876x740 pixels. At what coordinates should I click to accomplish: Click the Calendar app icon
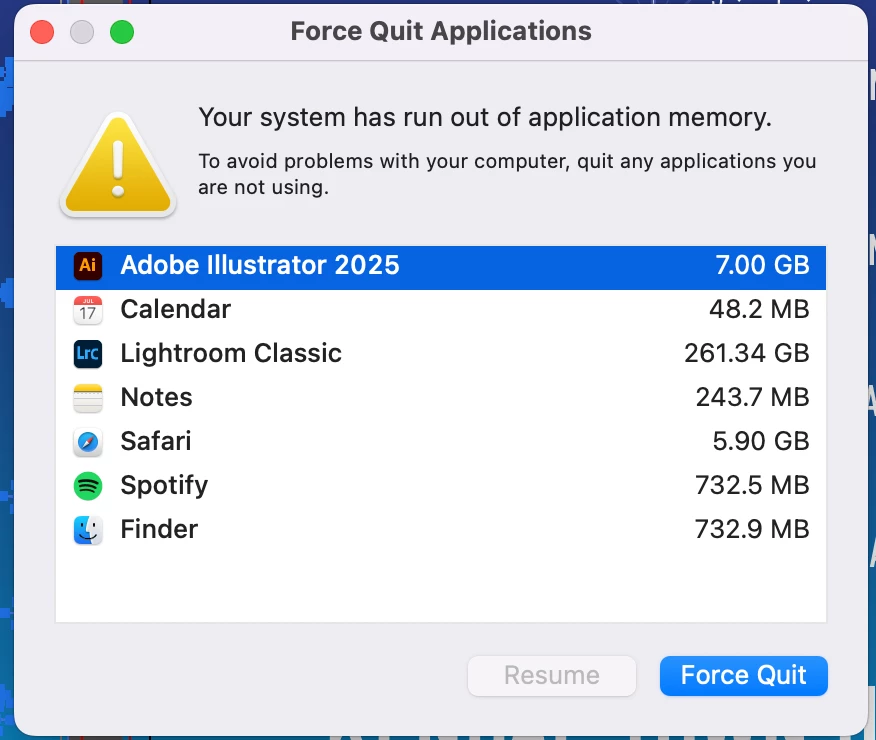coord(88,310)
